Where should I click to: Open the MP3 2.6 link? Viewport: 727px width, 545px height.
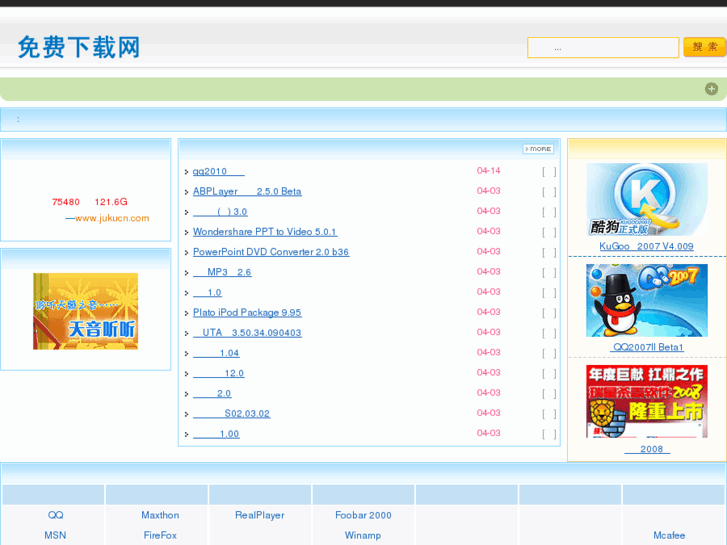coord(222,272)
